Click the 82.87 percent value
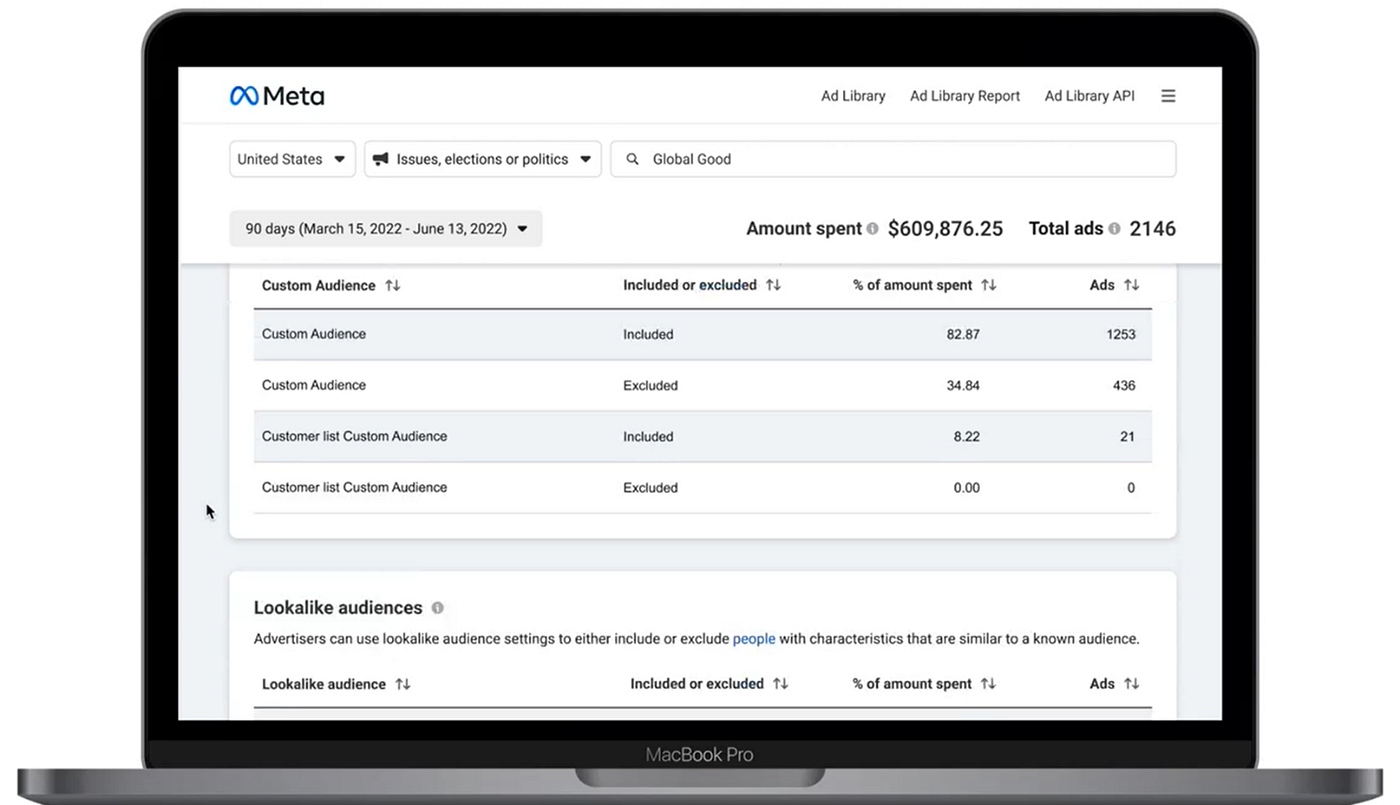 pyautogui.click(x=963, y=334)
